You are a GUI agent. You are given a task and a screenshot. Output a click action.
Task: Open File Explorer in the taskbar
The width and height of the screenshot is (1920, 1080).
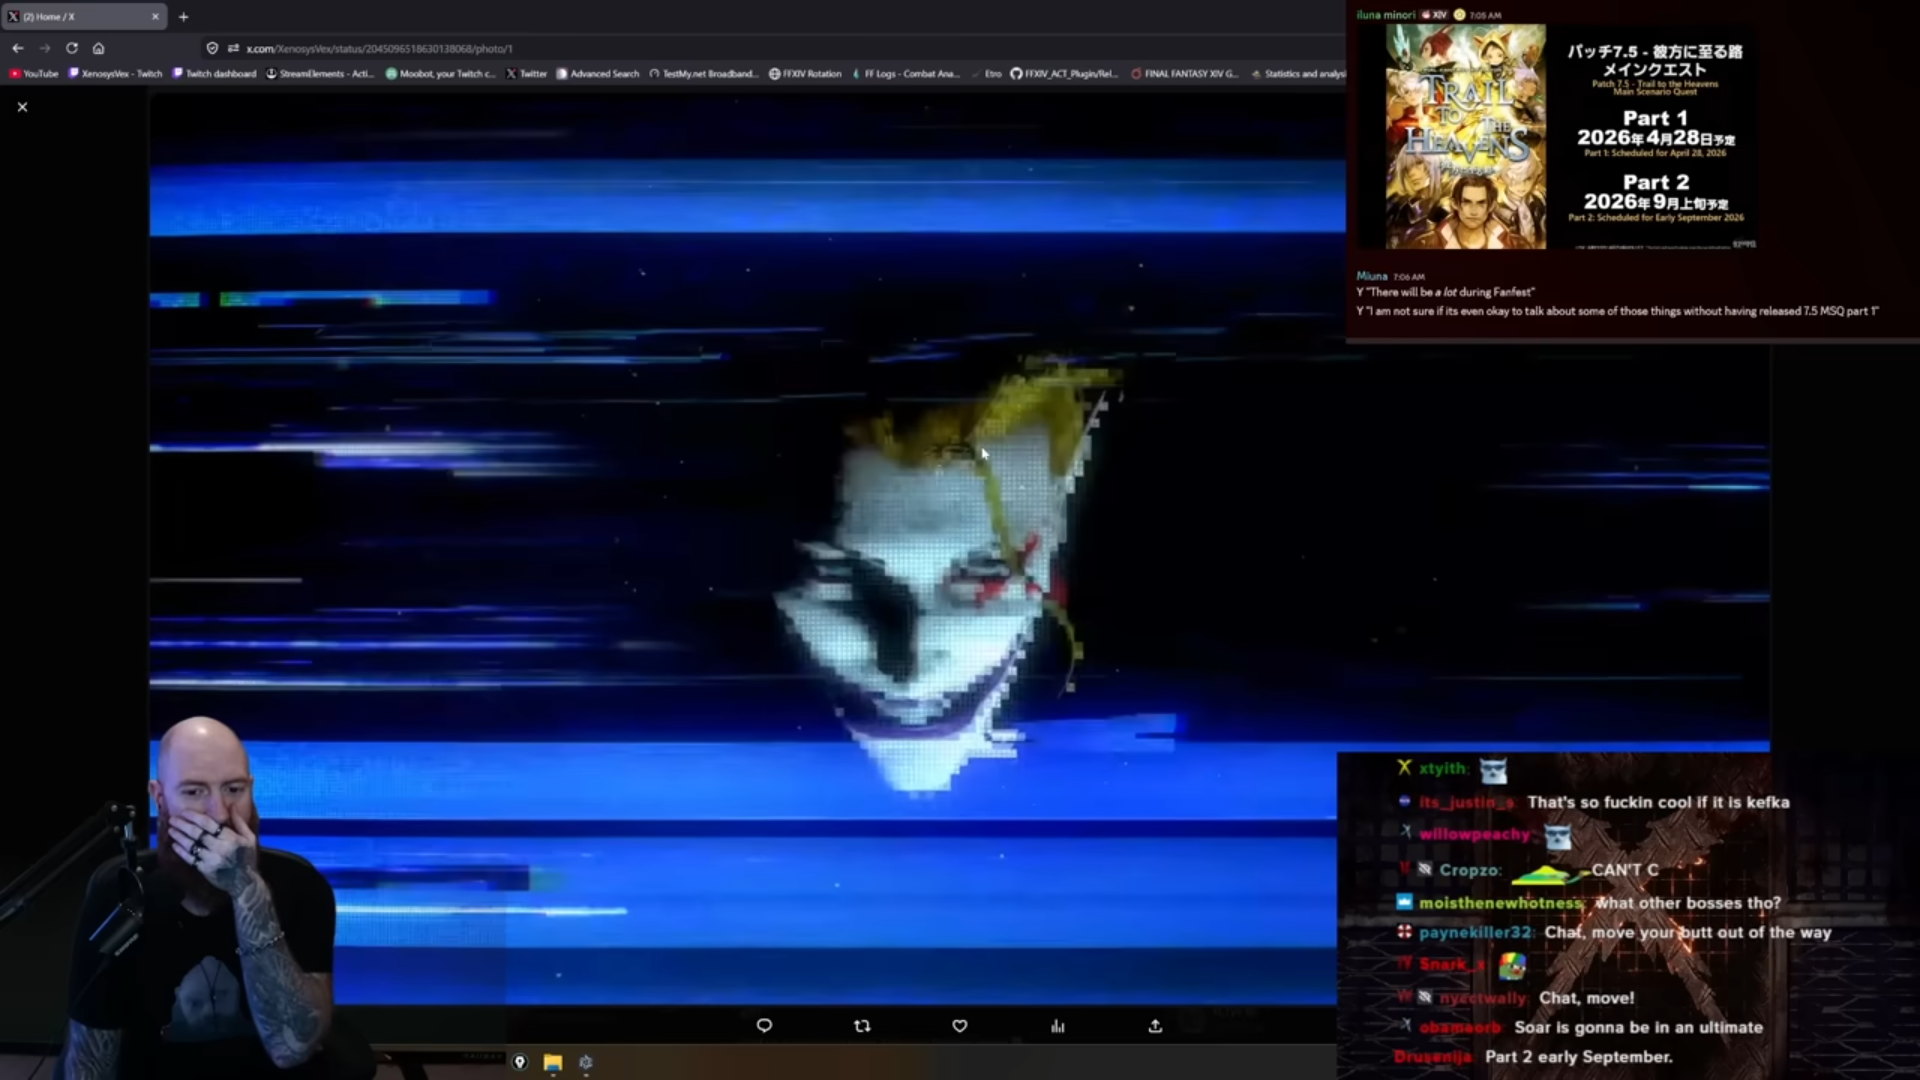tap(553, 1062)
